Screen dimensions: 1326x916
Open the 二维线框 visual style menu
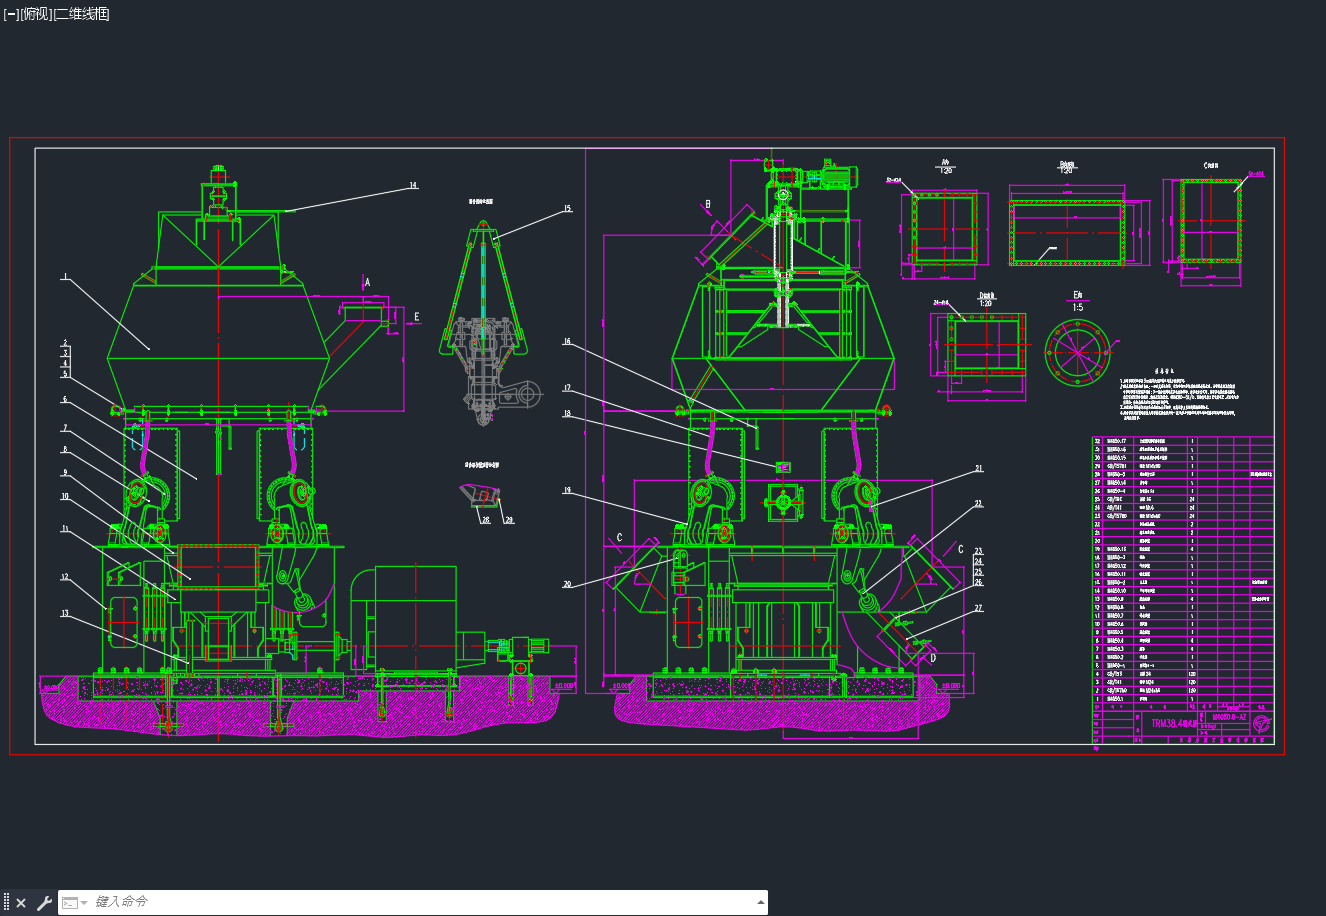[82, 14]
